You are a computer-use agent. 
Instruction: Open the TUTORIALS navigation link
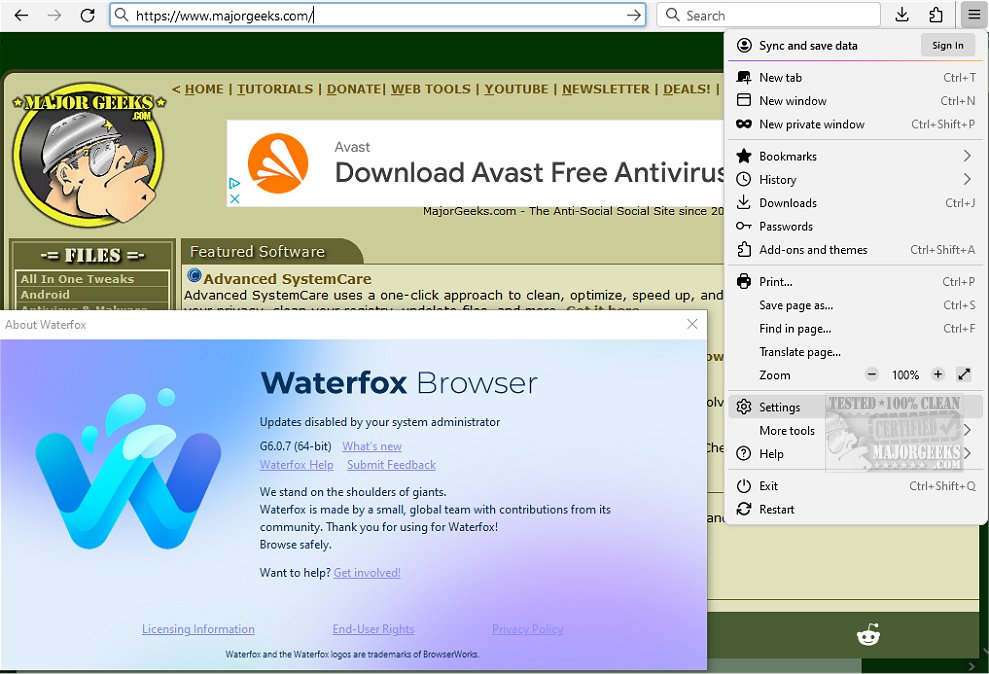click(274, 89)
